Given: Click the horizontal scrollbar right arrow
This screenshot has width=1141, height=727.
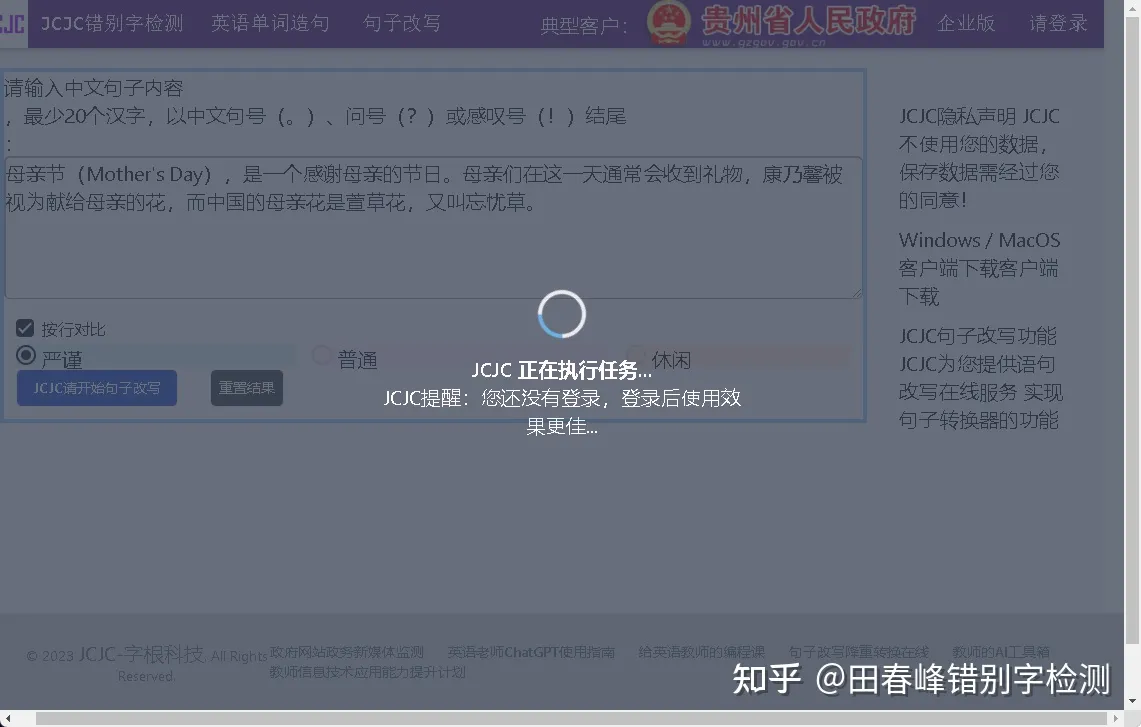Looking at the screenshot, I should pyautogui.click(x=1116, y=719).
